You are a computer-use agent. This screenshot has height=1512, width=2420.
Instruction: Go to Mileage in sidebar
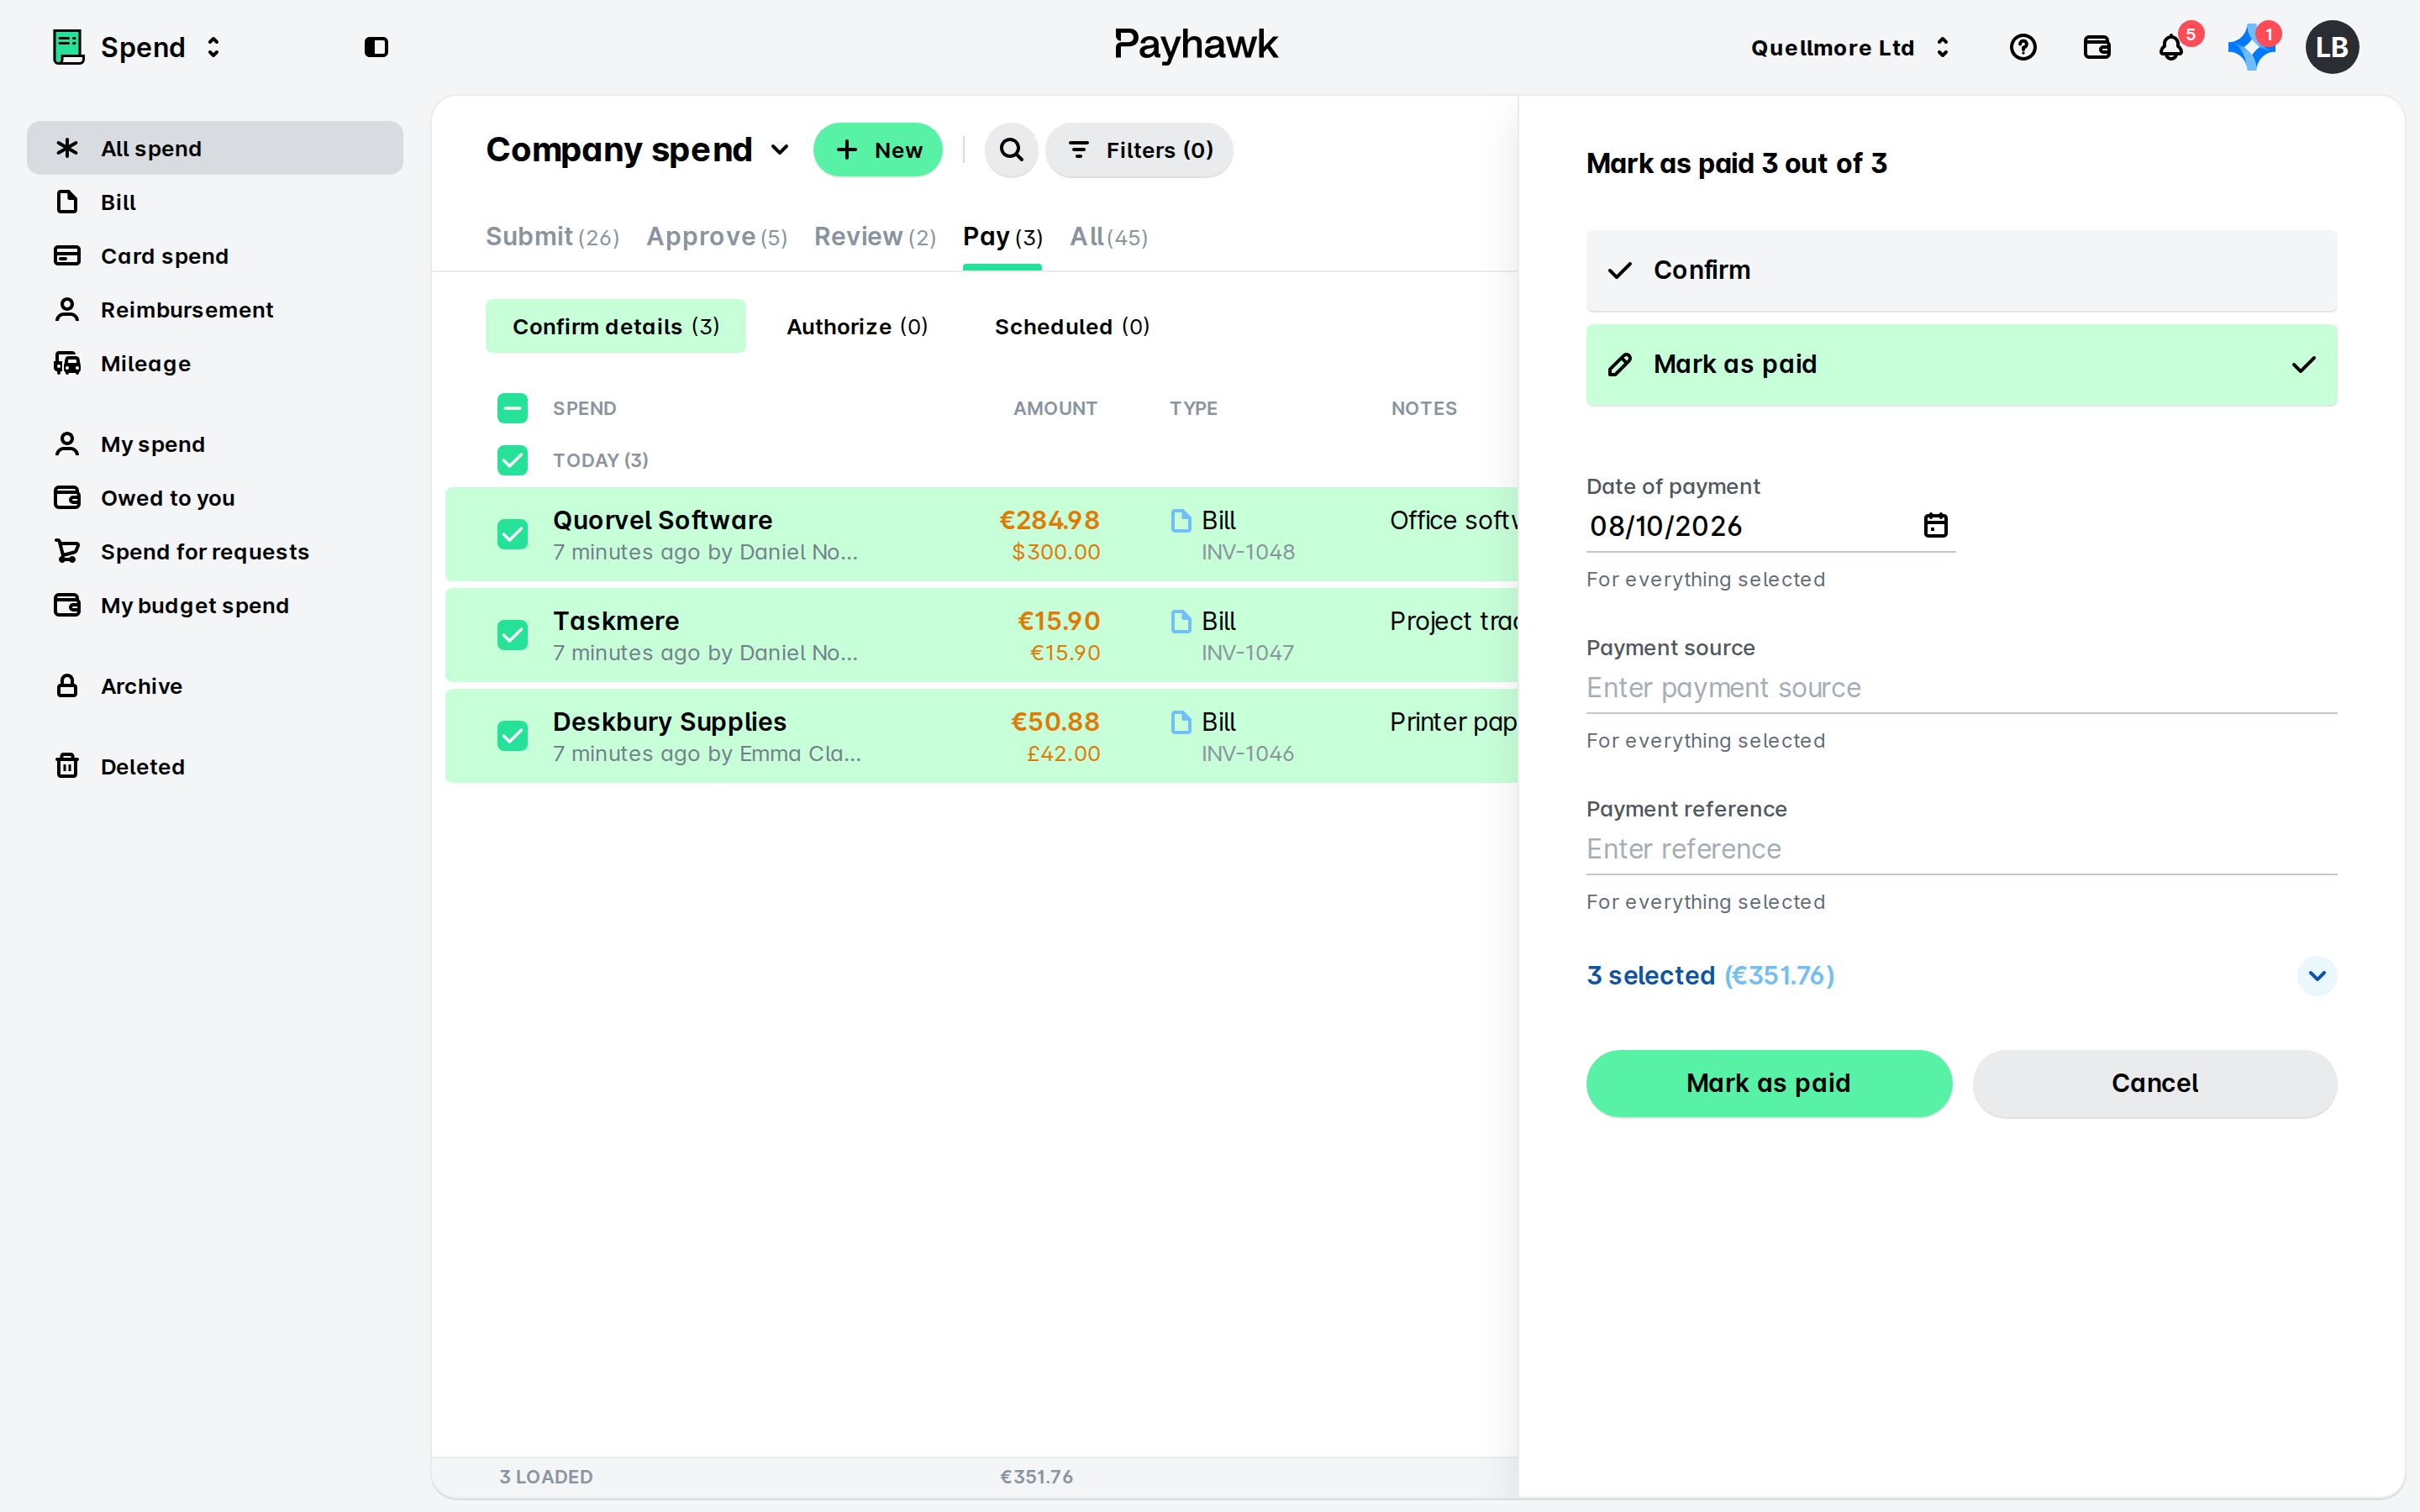click(215, 364)
